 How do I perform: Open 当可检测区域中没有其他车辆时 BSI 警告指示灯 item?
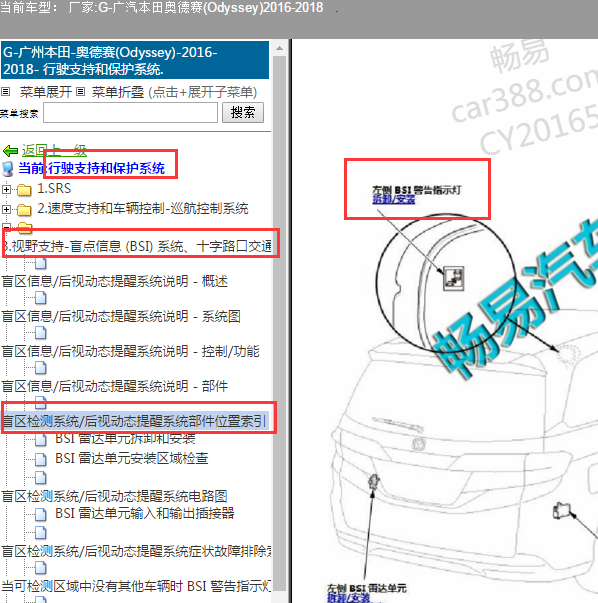(x=137, y=586)
